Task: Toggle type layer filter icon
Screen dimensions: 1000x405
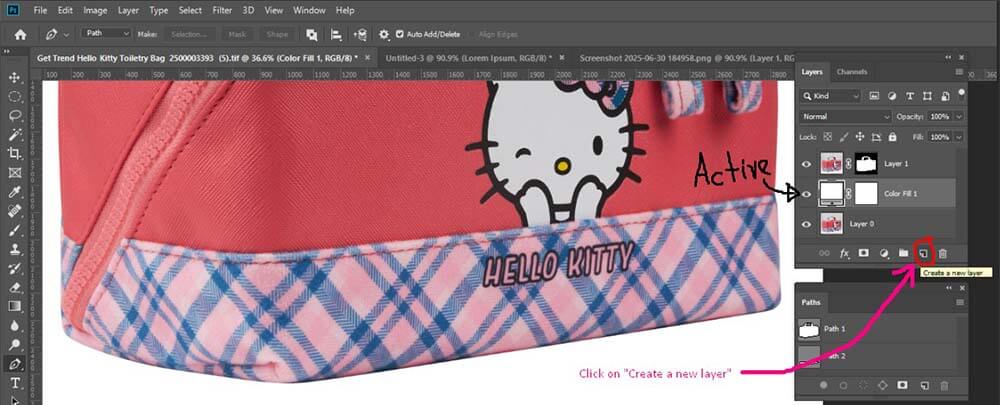Action: click(x=910, y=96)
